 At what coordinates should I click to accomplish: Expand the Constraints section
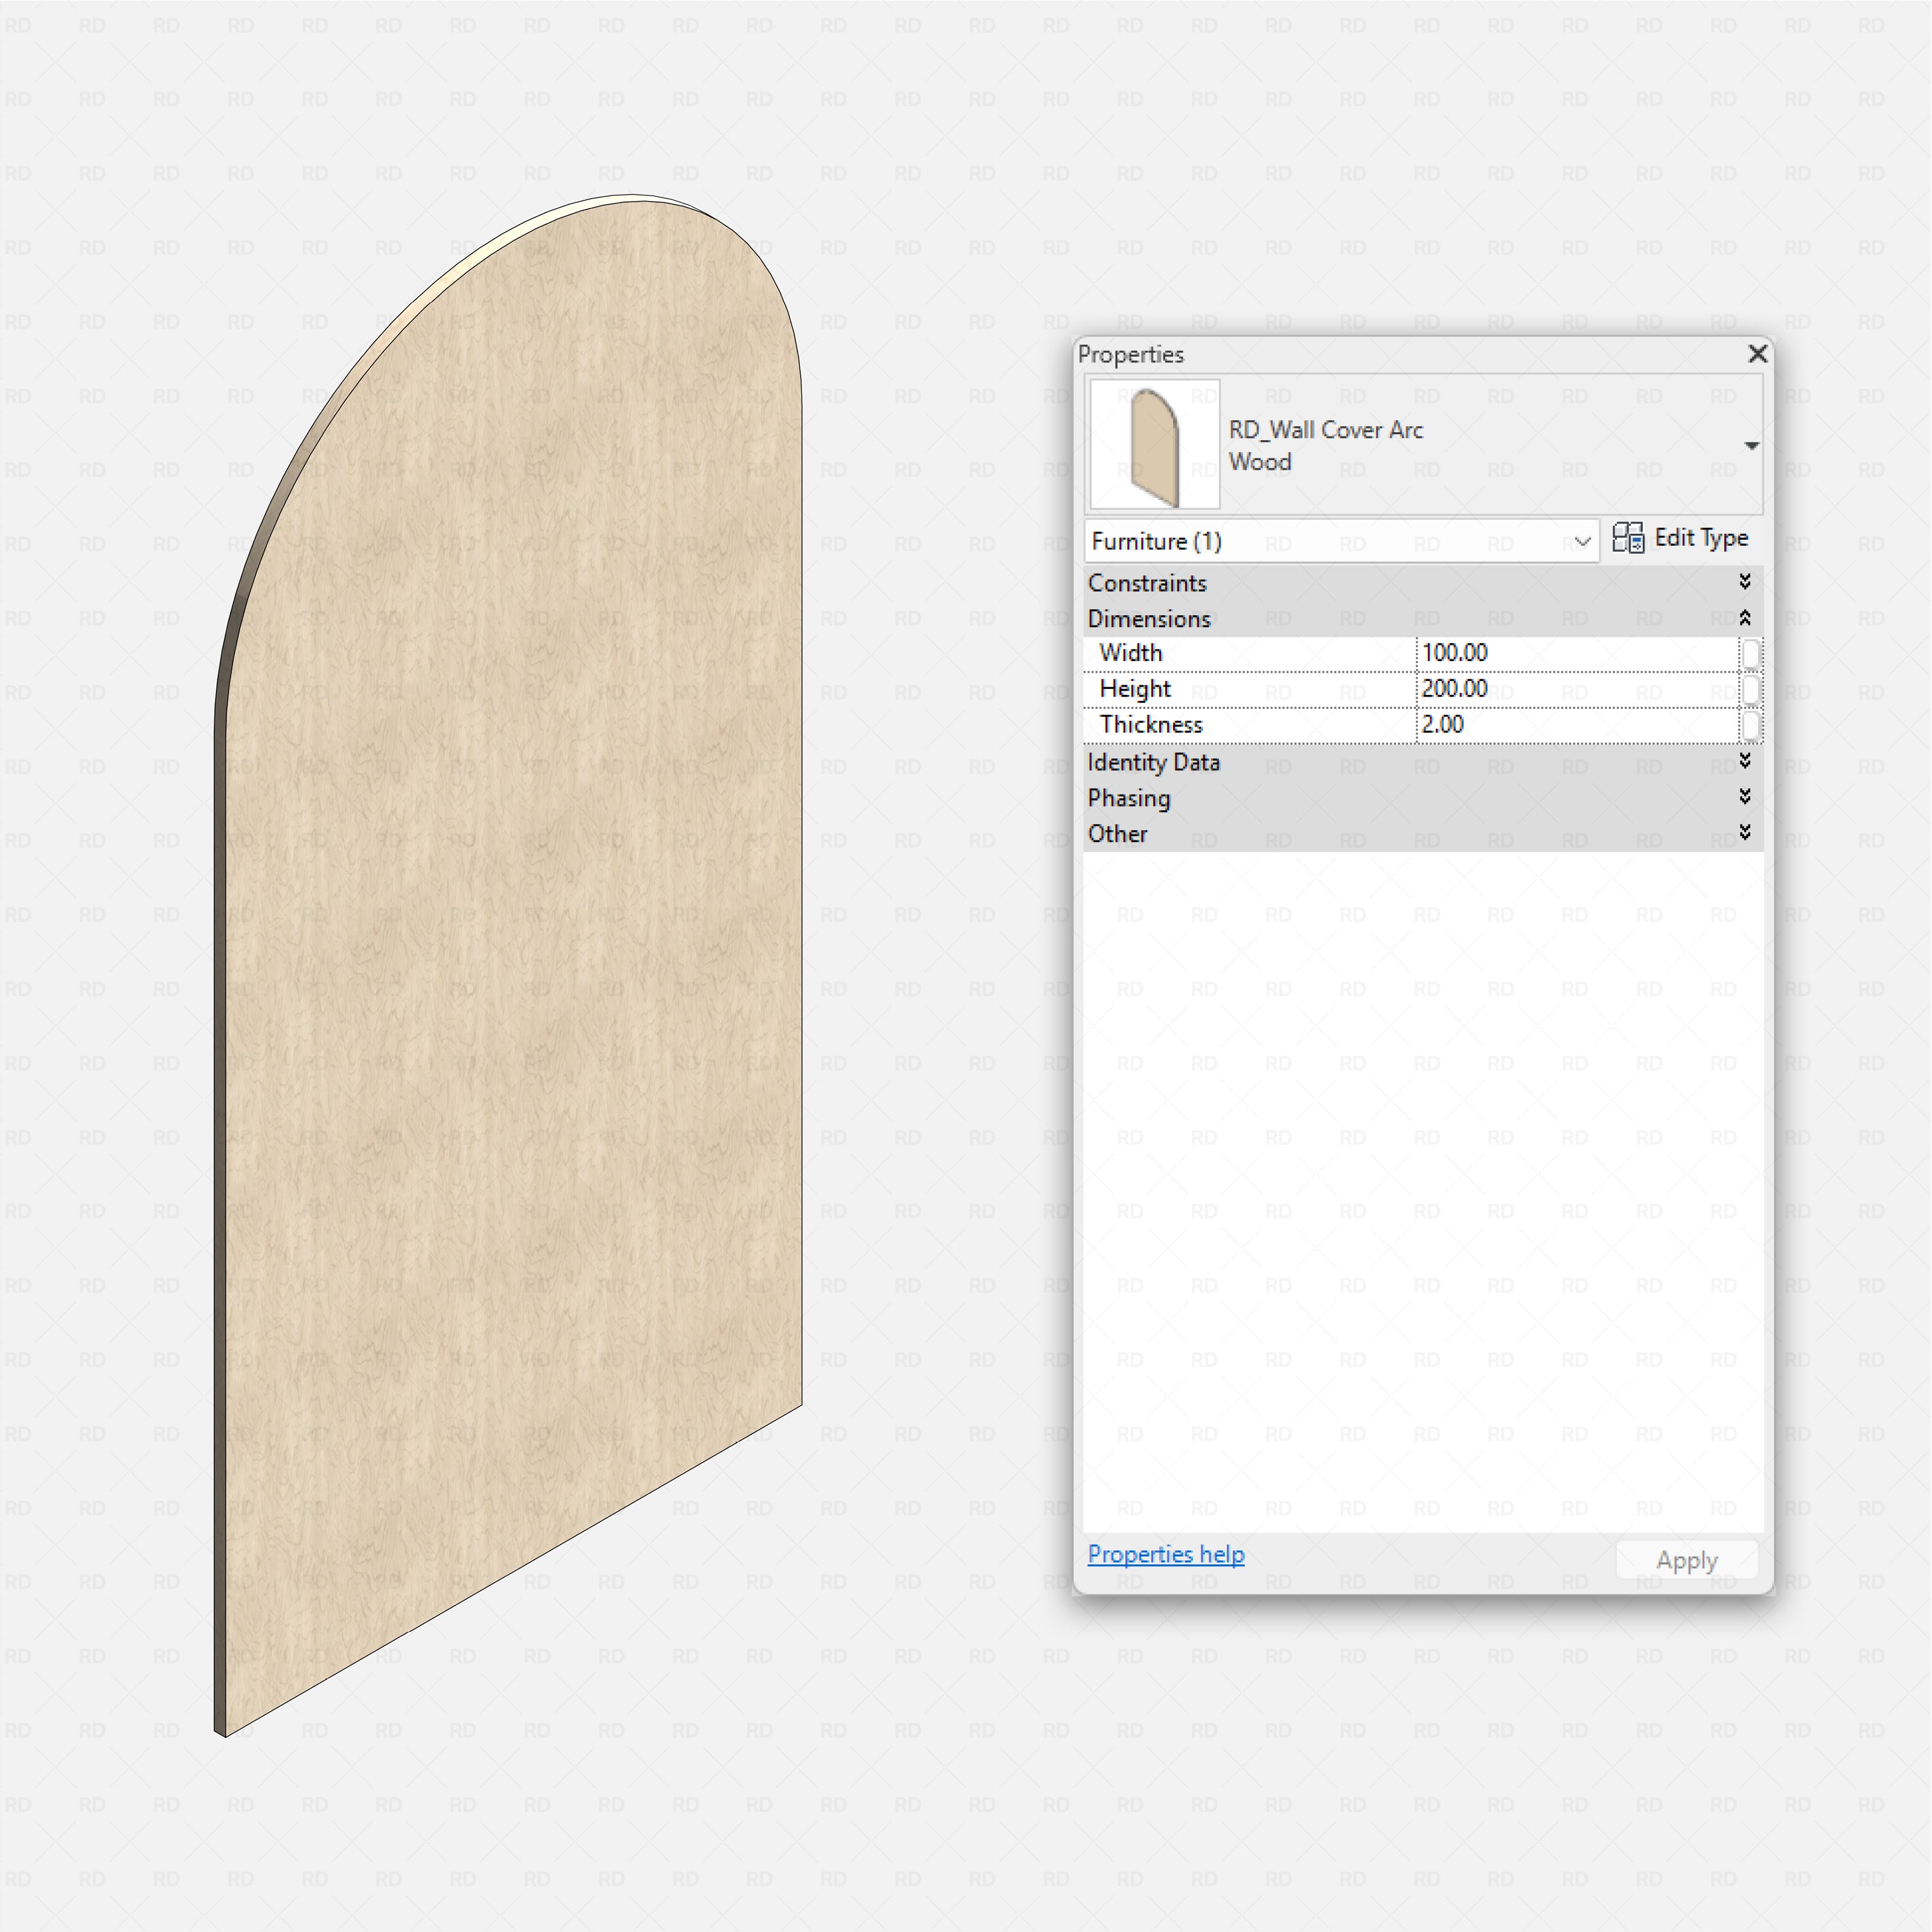pyautogui.click(x=1744, y=582)
